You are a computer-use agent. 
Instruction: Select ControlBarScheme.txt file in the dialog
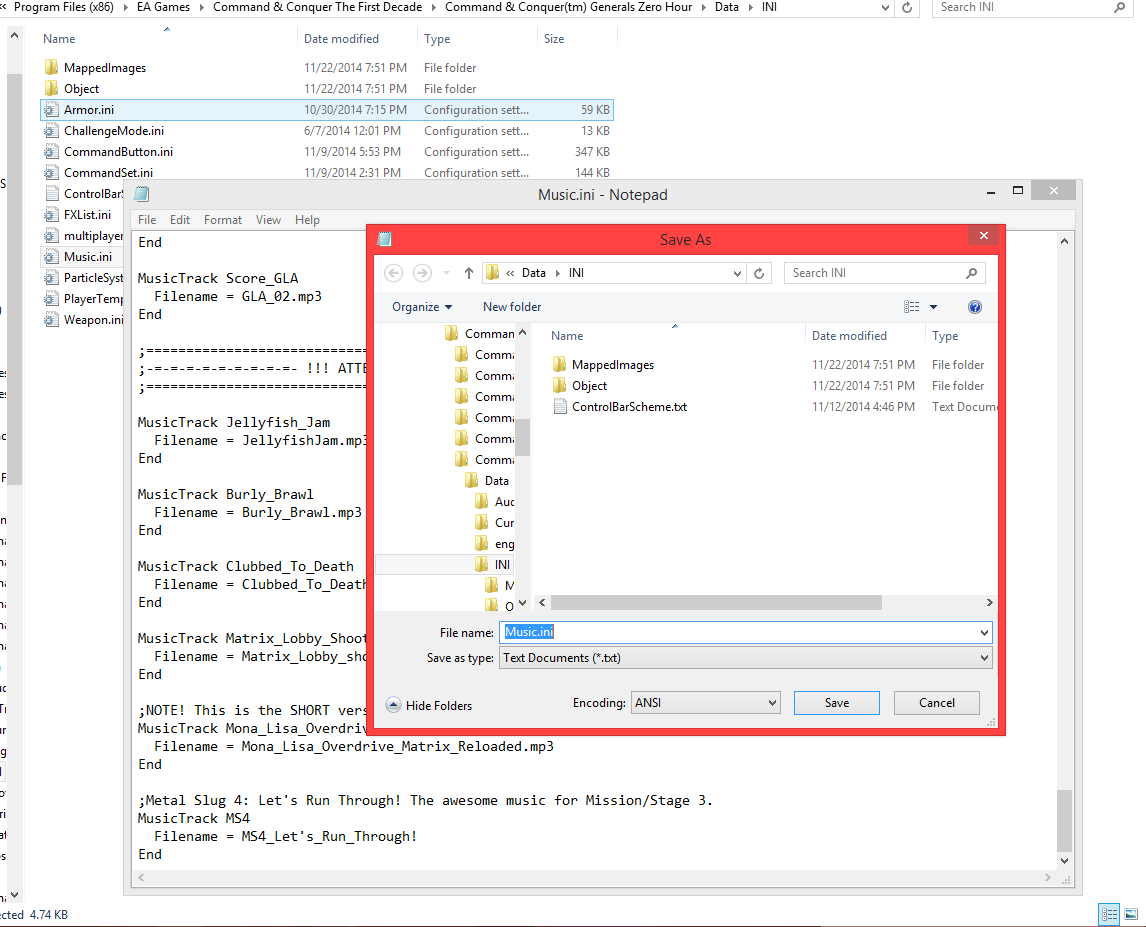[629, 407]
